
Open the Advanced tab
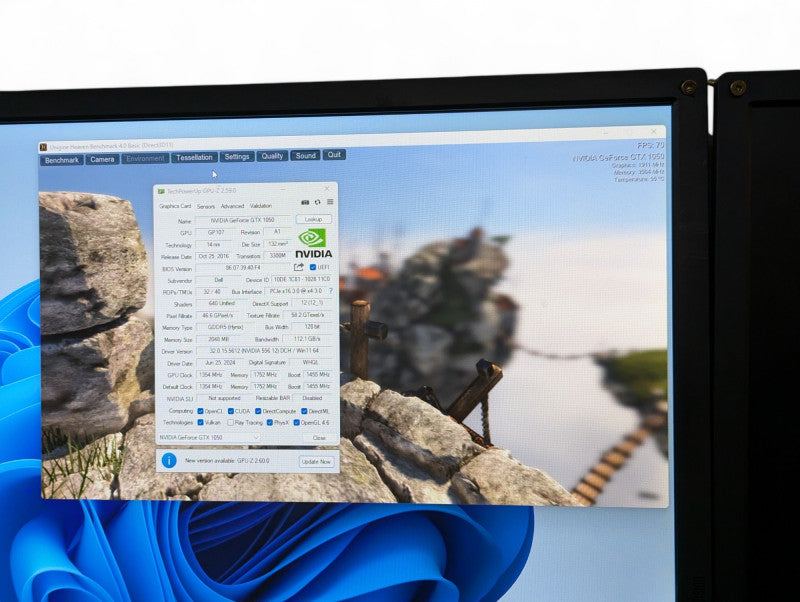pyautogui.click(x=232, y=206)
